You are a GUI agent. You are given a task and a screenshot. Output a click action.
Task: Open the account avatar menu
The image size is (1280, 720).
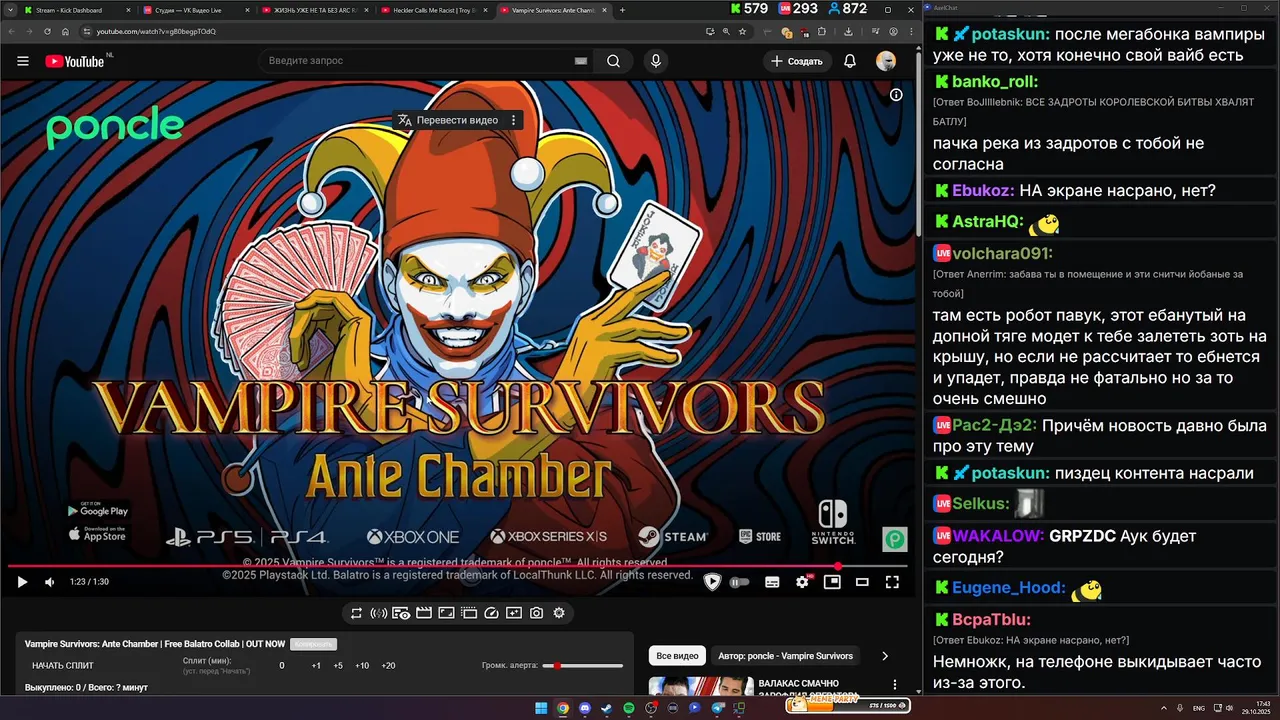(886, 61)
